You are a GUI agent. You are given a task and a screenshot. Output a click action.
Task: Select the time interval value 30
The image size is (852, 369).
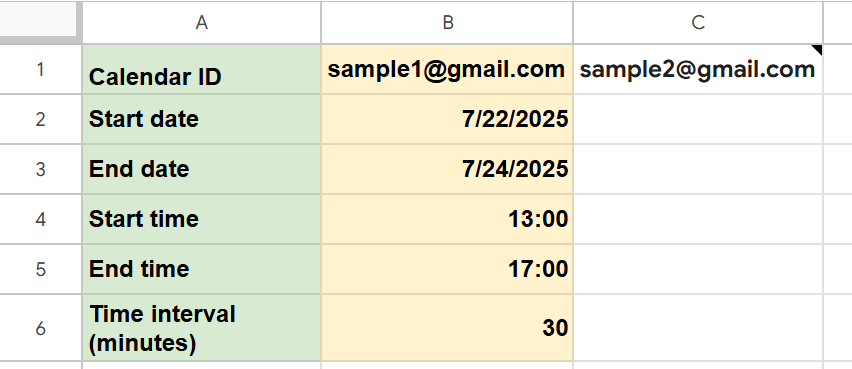coord(447,328)
